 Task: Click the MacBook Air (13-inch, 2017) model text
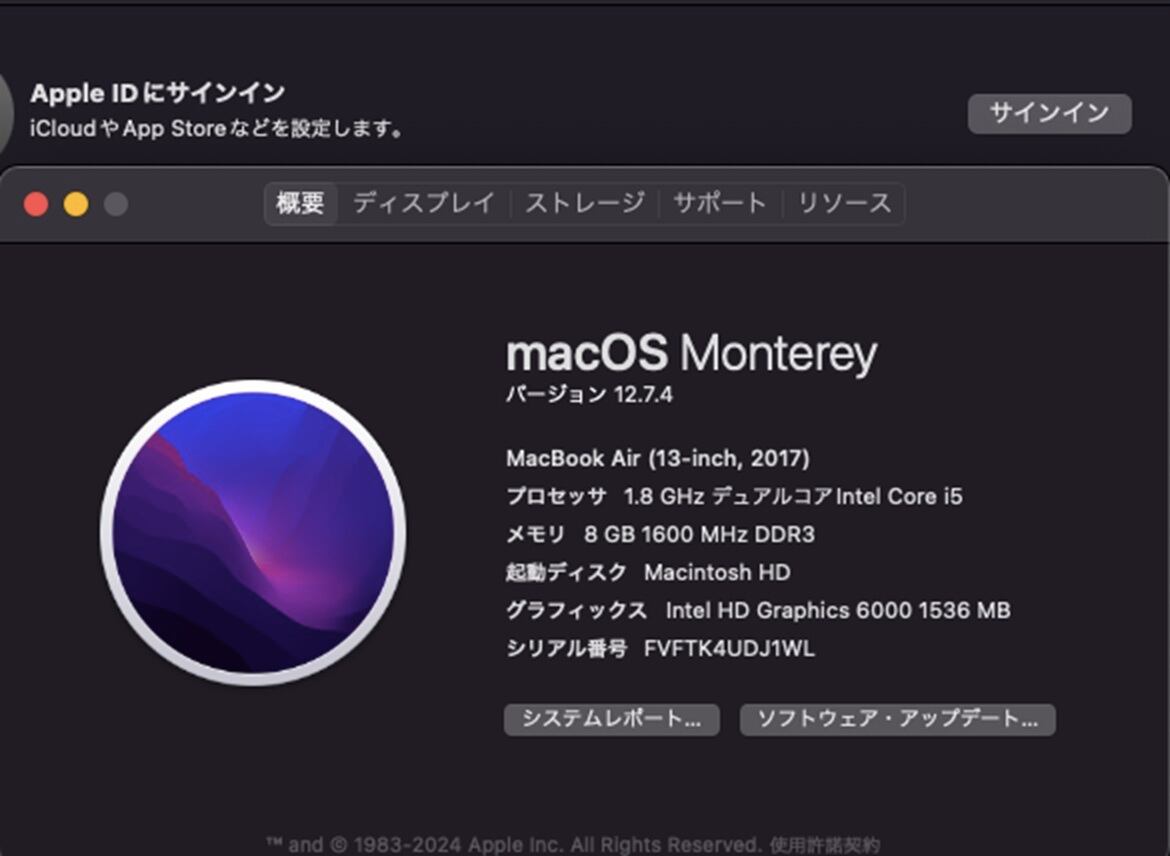(657, 458)
